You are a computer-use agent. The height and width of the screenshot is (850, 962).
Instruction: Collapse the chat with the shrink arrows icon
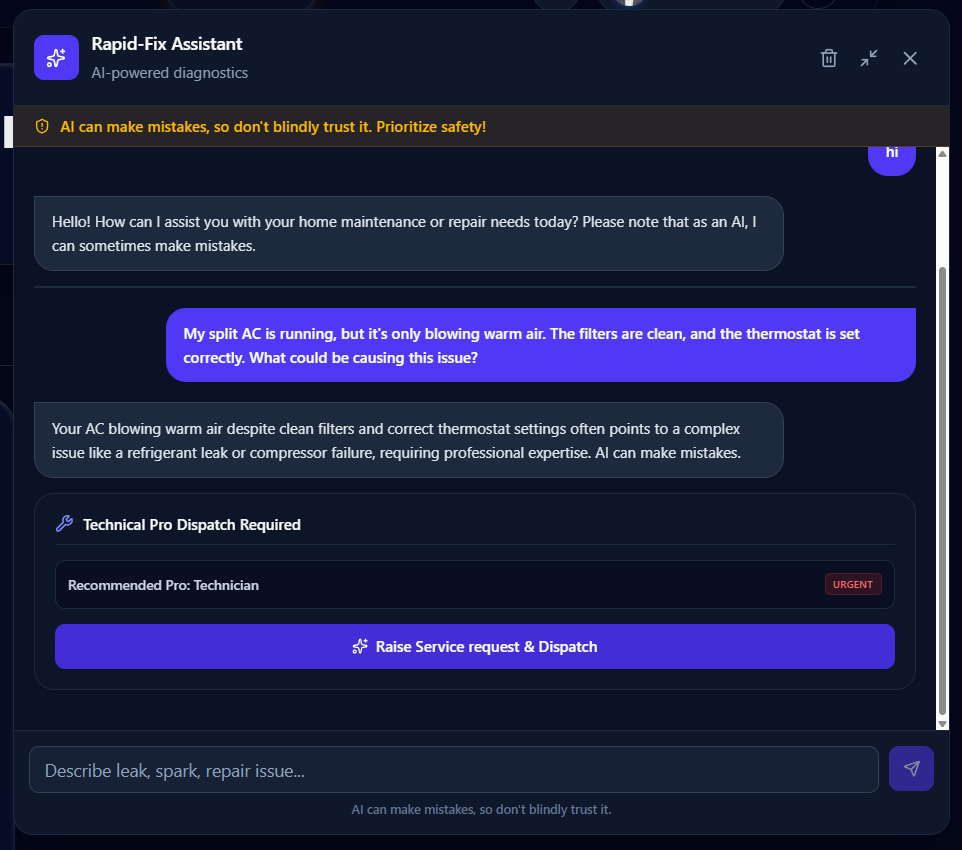click(x=869, y=58)
